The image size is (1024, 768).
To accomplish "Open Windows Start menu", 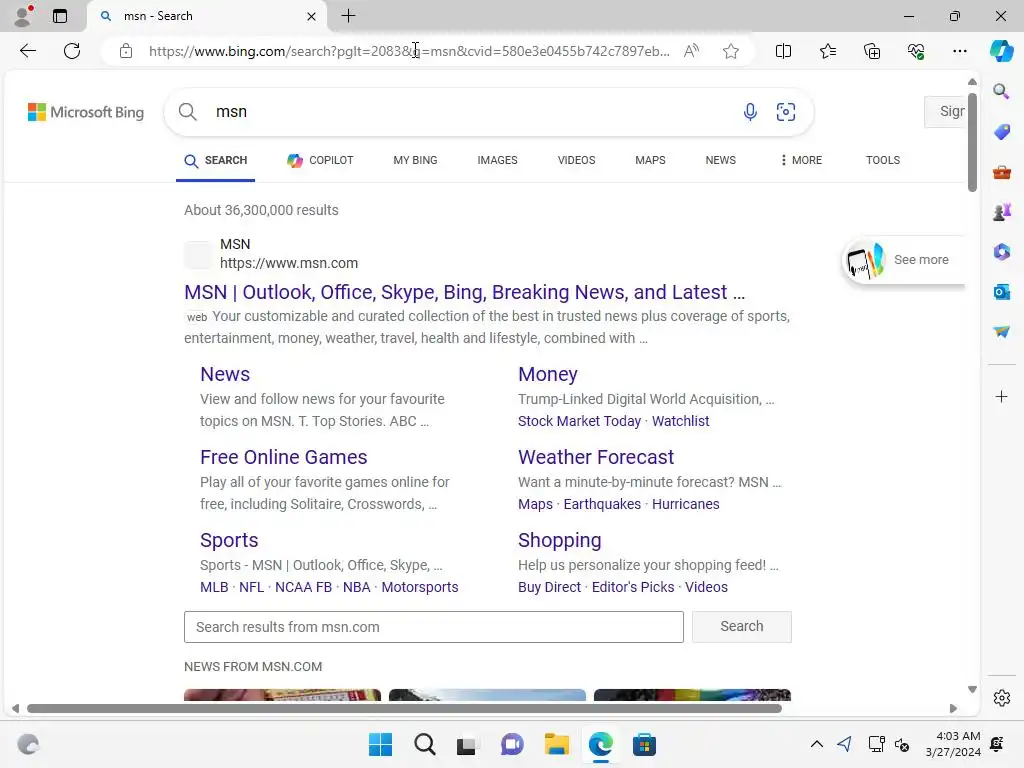I will [380, 744].
